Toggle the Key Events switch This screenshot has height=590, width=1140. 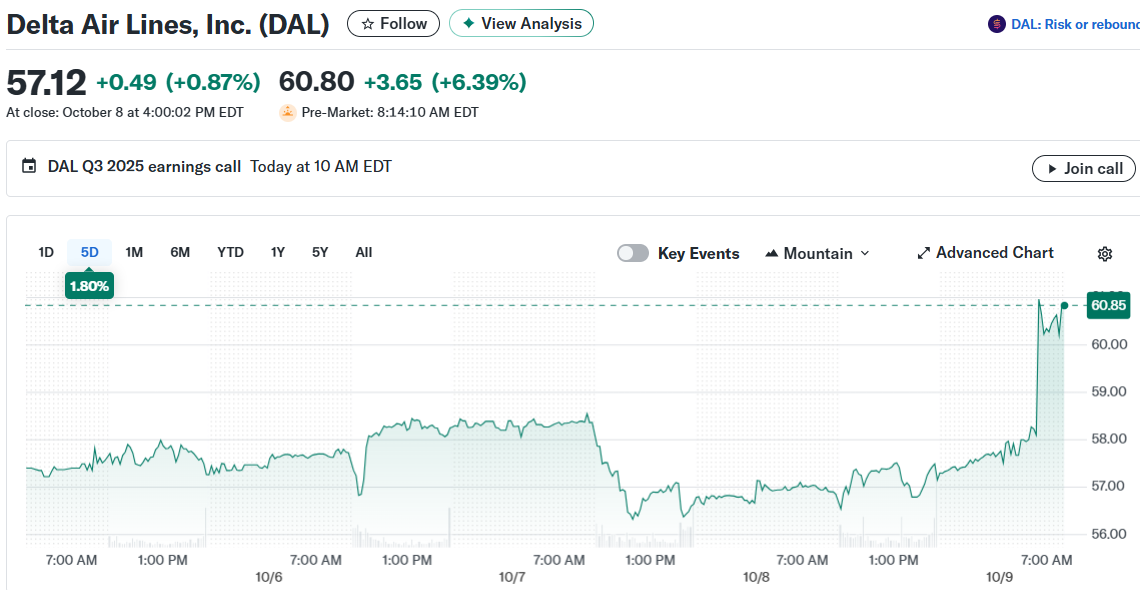point(633,253)
